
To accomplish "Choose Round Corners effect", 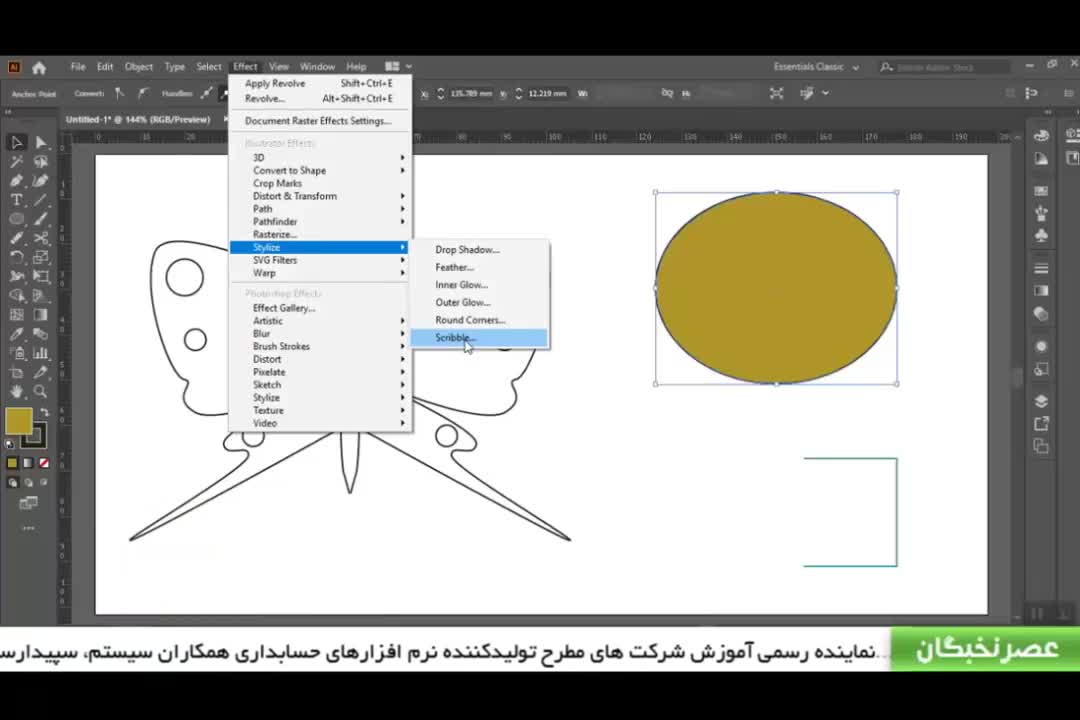I will coord(479,320).
